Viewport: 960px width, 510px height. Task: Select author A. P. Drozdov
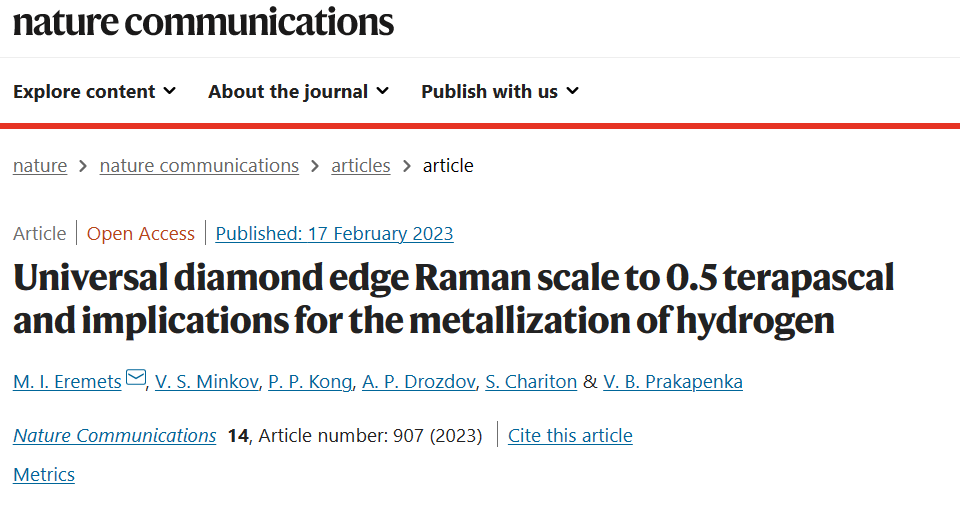pos(419,381)
